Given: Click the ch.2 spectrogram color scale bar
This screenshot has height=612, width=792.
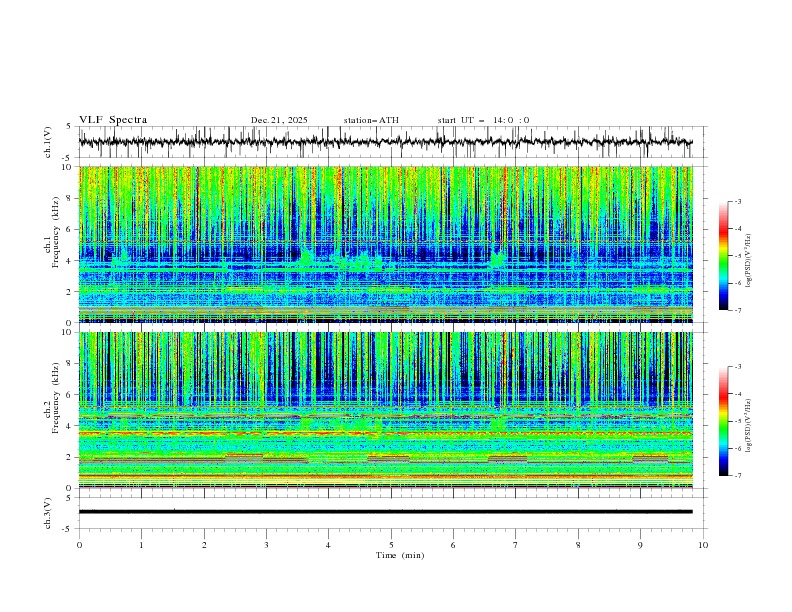Looking at the screenshot, I should click(x=723, y=421).
